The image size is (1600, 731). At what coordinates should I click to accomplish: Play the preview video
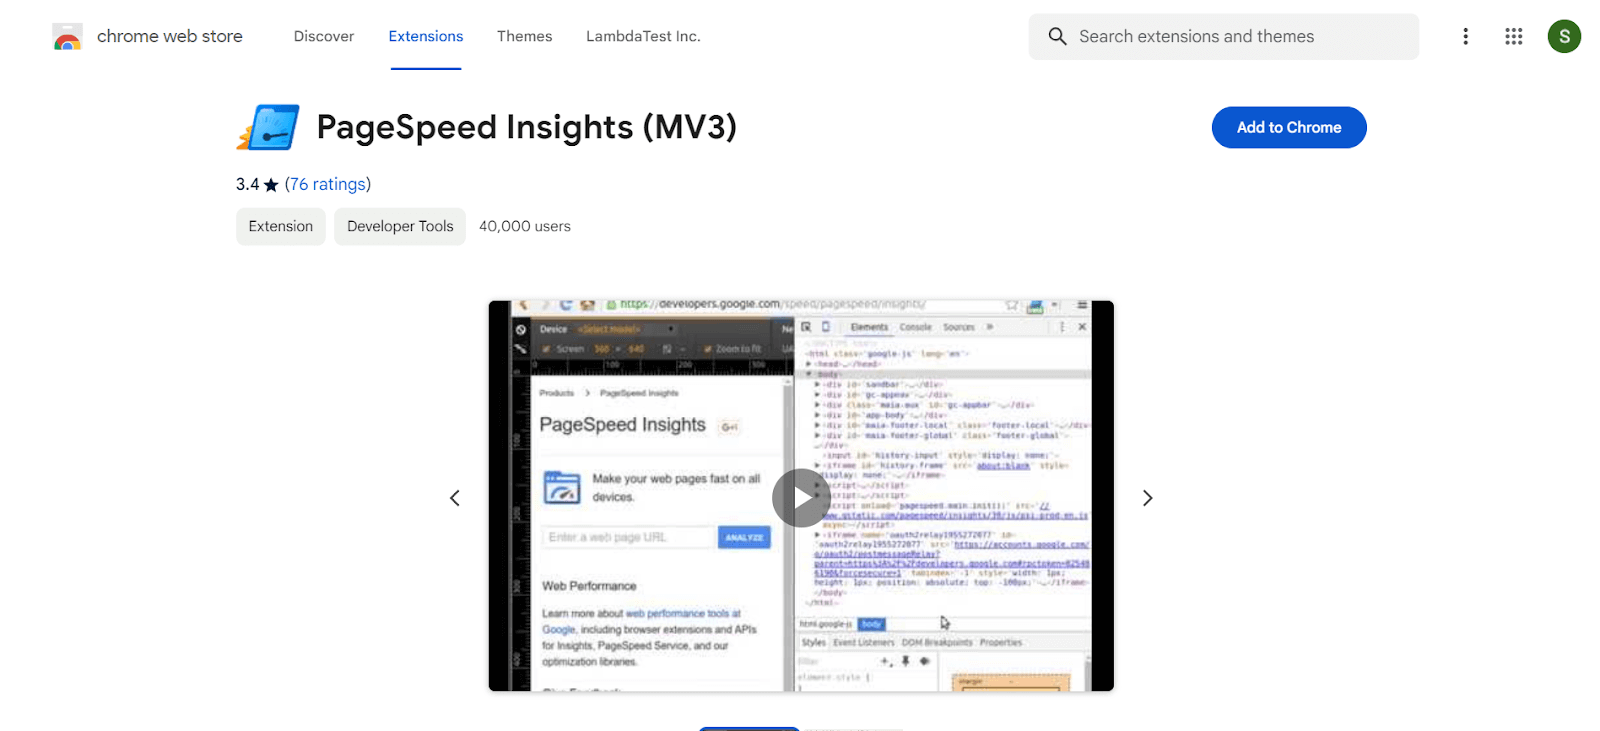tap(801, 498)
